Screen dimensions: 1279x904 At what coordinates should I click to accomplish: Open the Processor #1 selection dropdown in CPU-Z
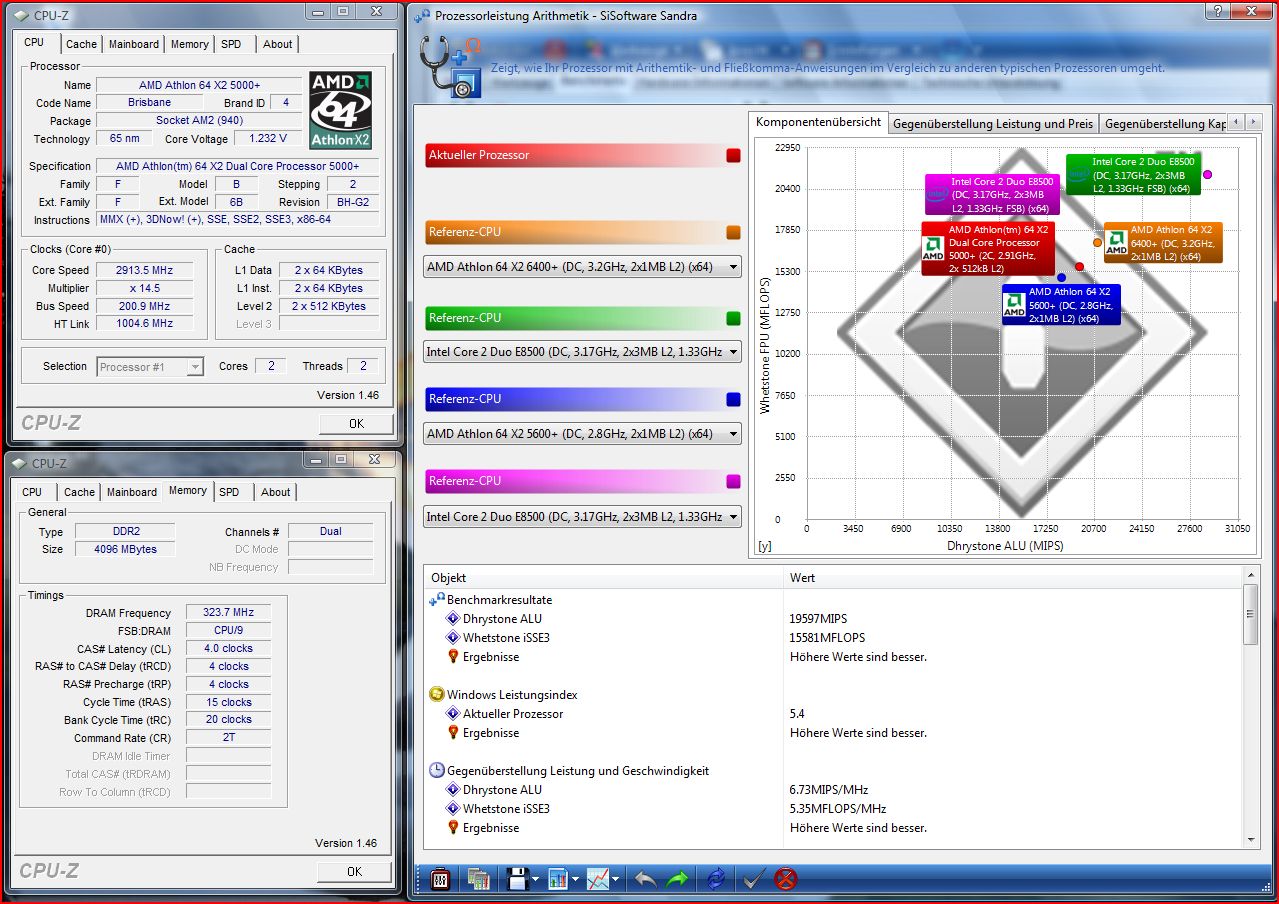(150, 367)
